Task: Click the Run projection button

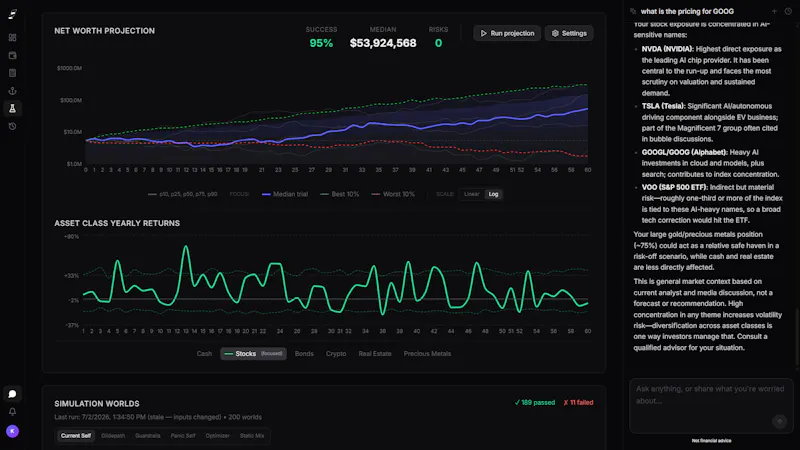Action: [x=507, y=33]
